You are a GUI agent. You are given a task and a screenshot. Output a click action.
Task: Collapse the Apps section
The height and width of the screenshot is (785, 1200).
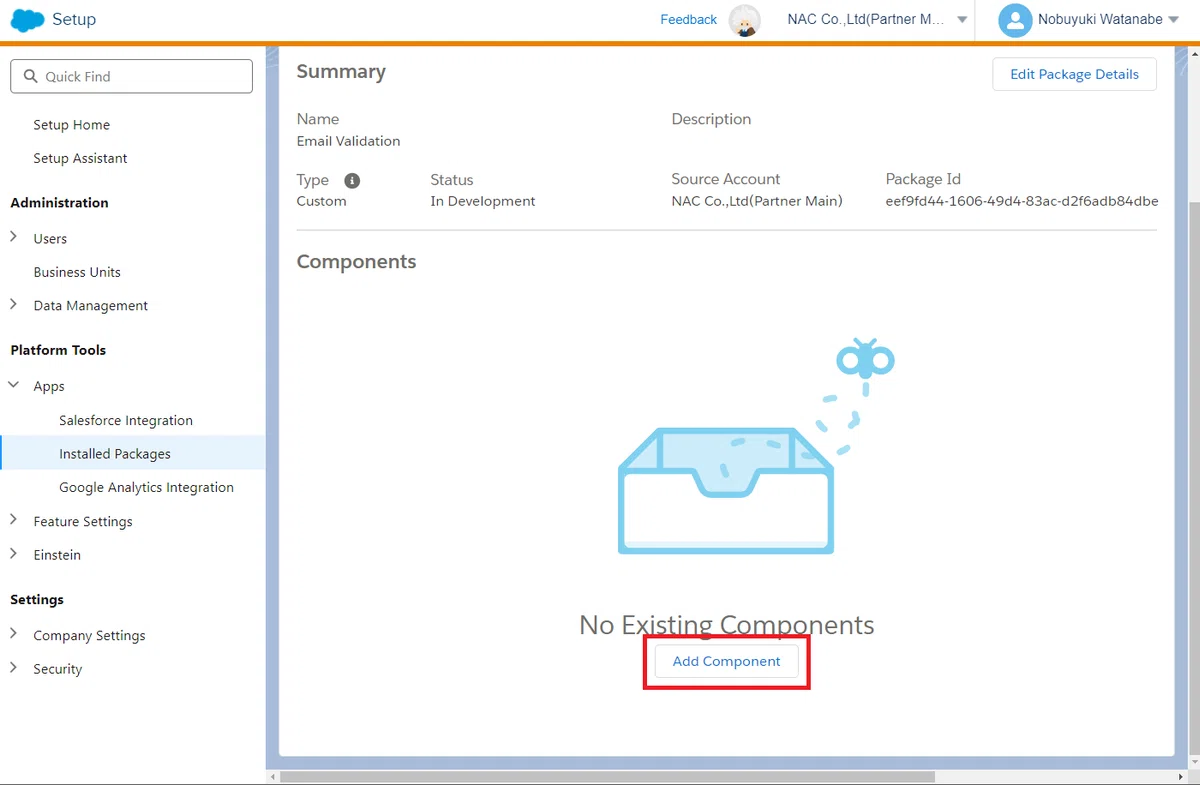click(x=14, y=385)
